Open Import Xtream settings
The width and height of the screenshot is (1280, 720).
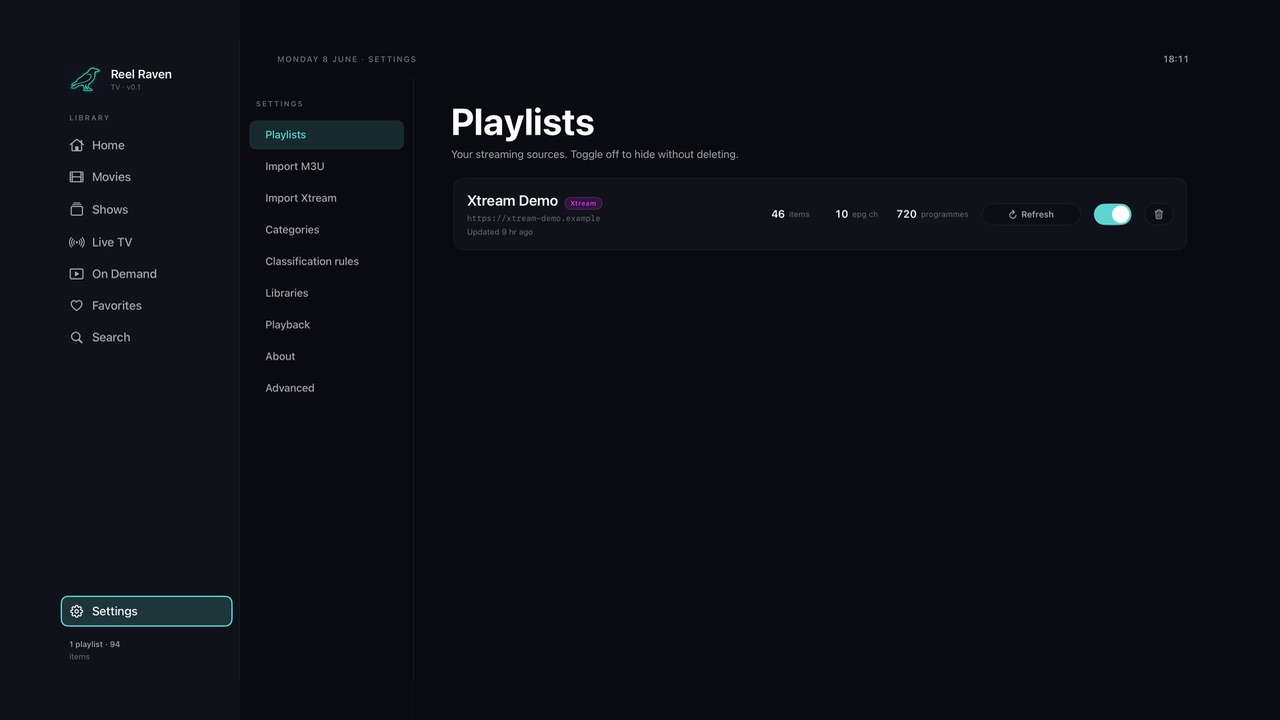[x=326, y=198]
